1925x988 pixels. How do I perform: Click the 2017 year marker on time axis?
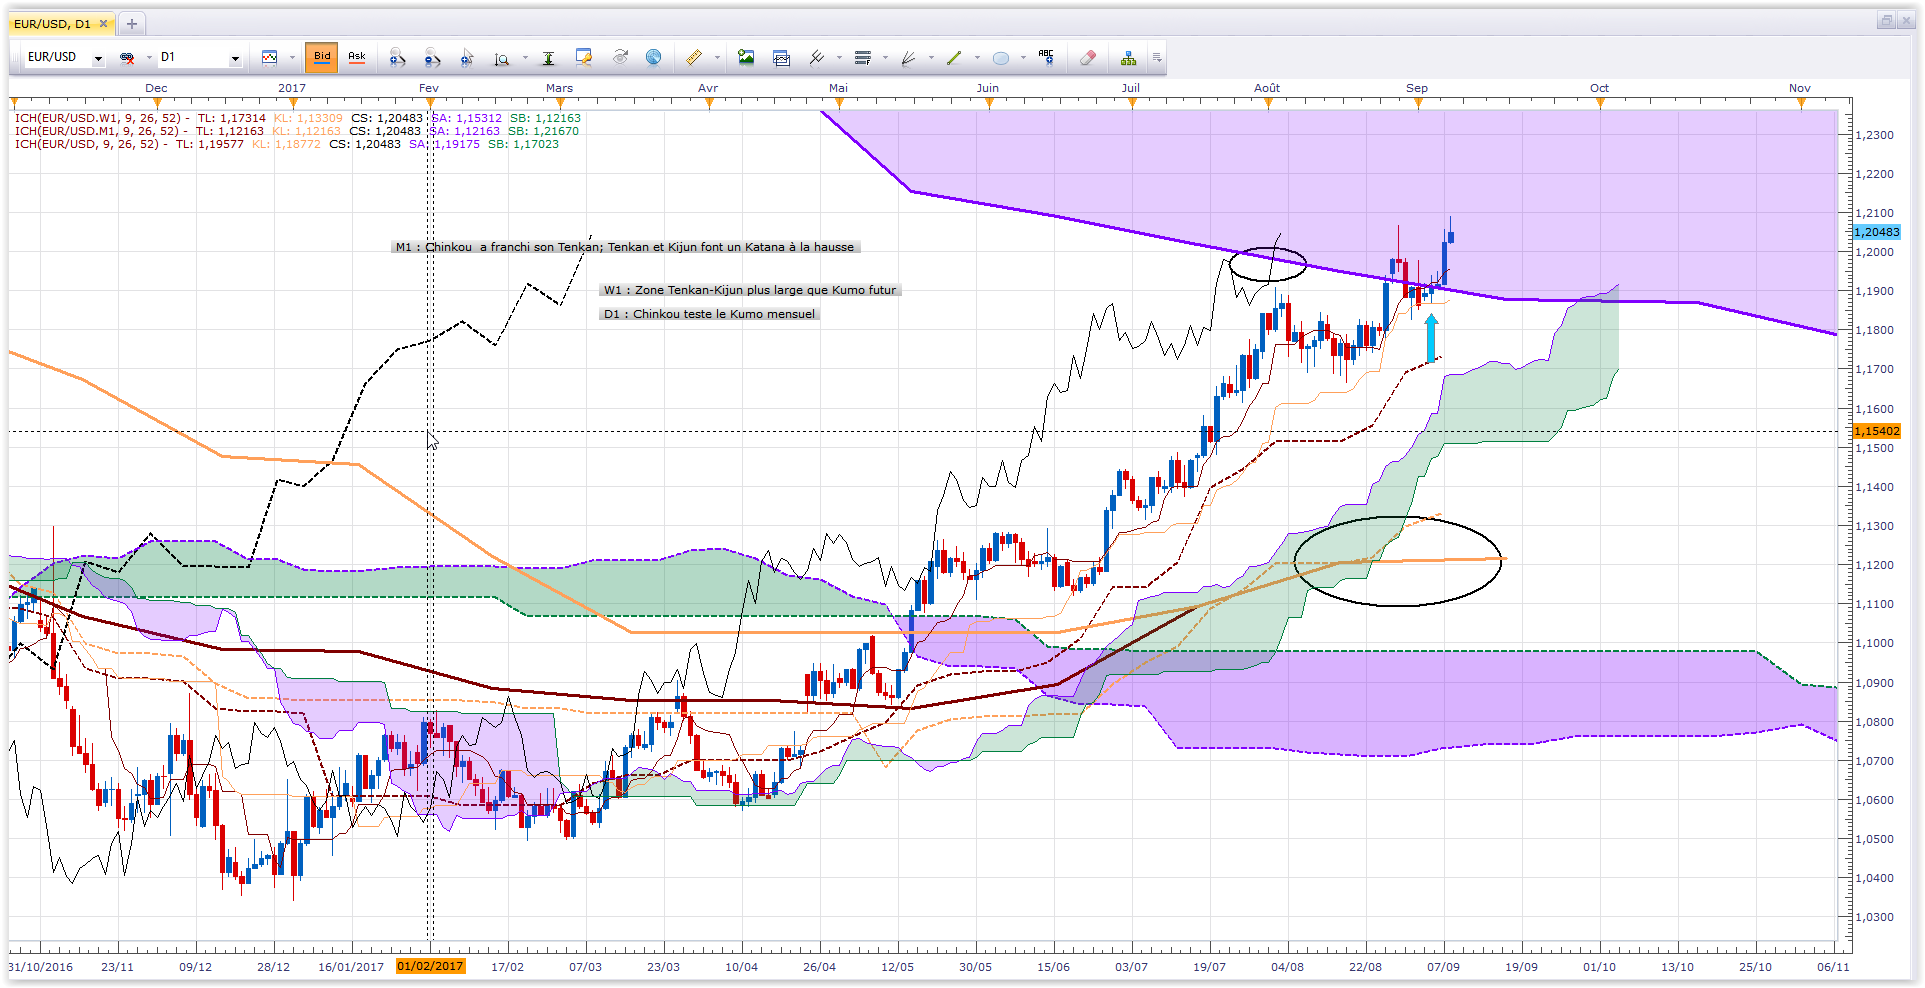coord(292,88)
